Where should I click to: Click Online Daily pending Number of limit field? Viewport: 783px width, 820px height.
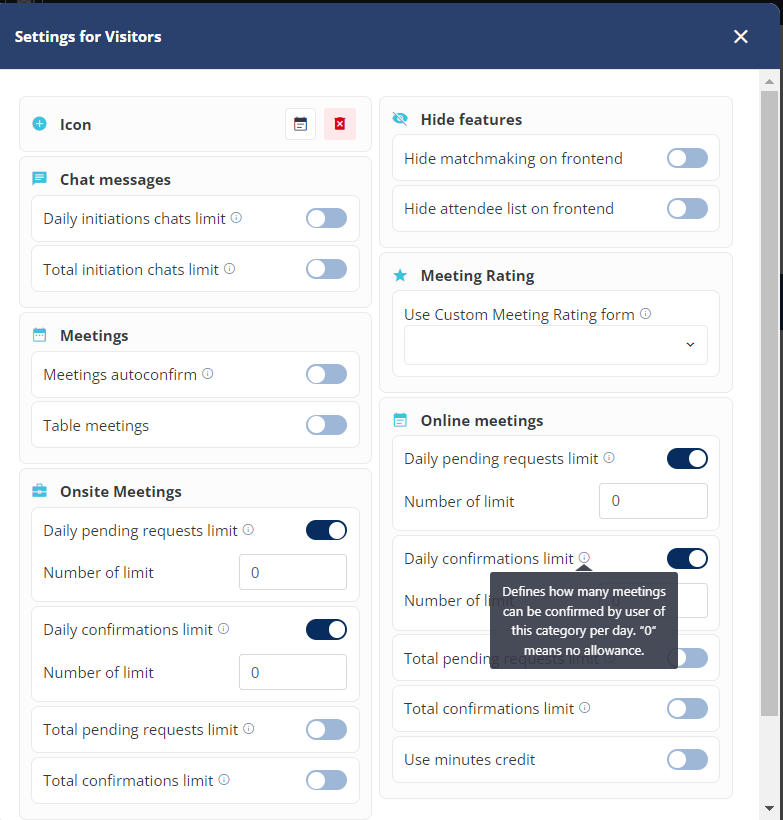(x=653, y=501)
